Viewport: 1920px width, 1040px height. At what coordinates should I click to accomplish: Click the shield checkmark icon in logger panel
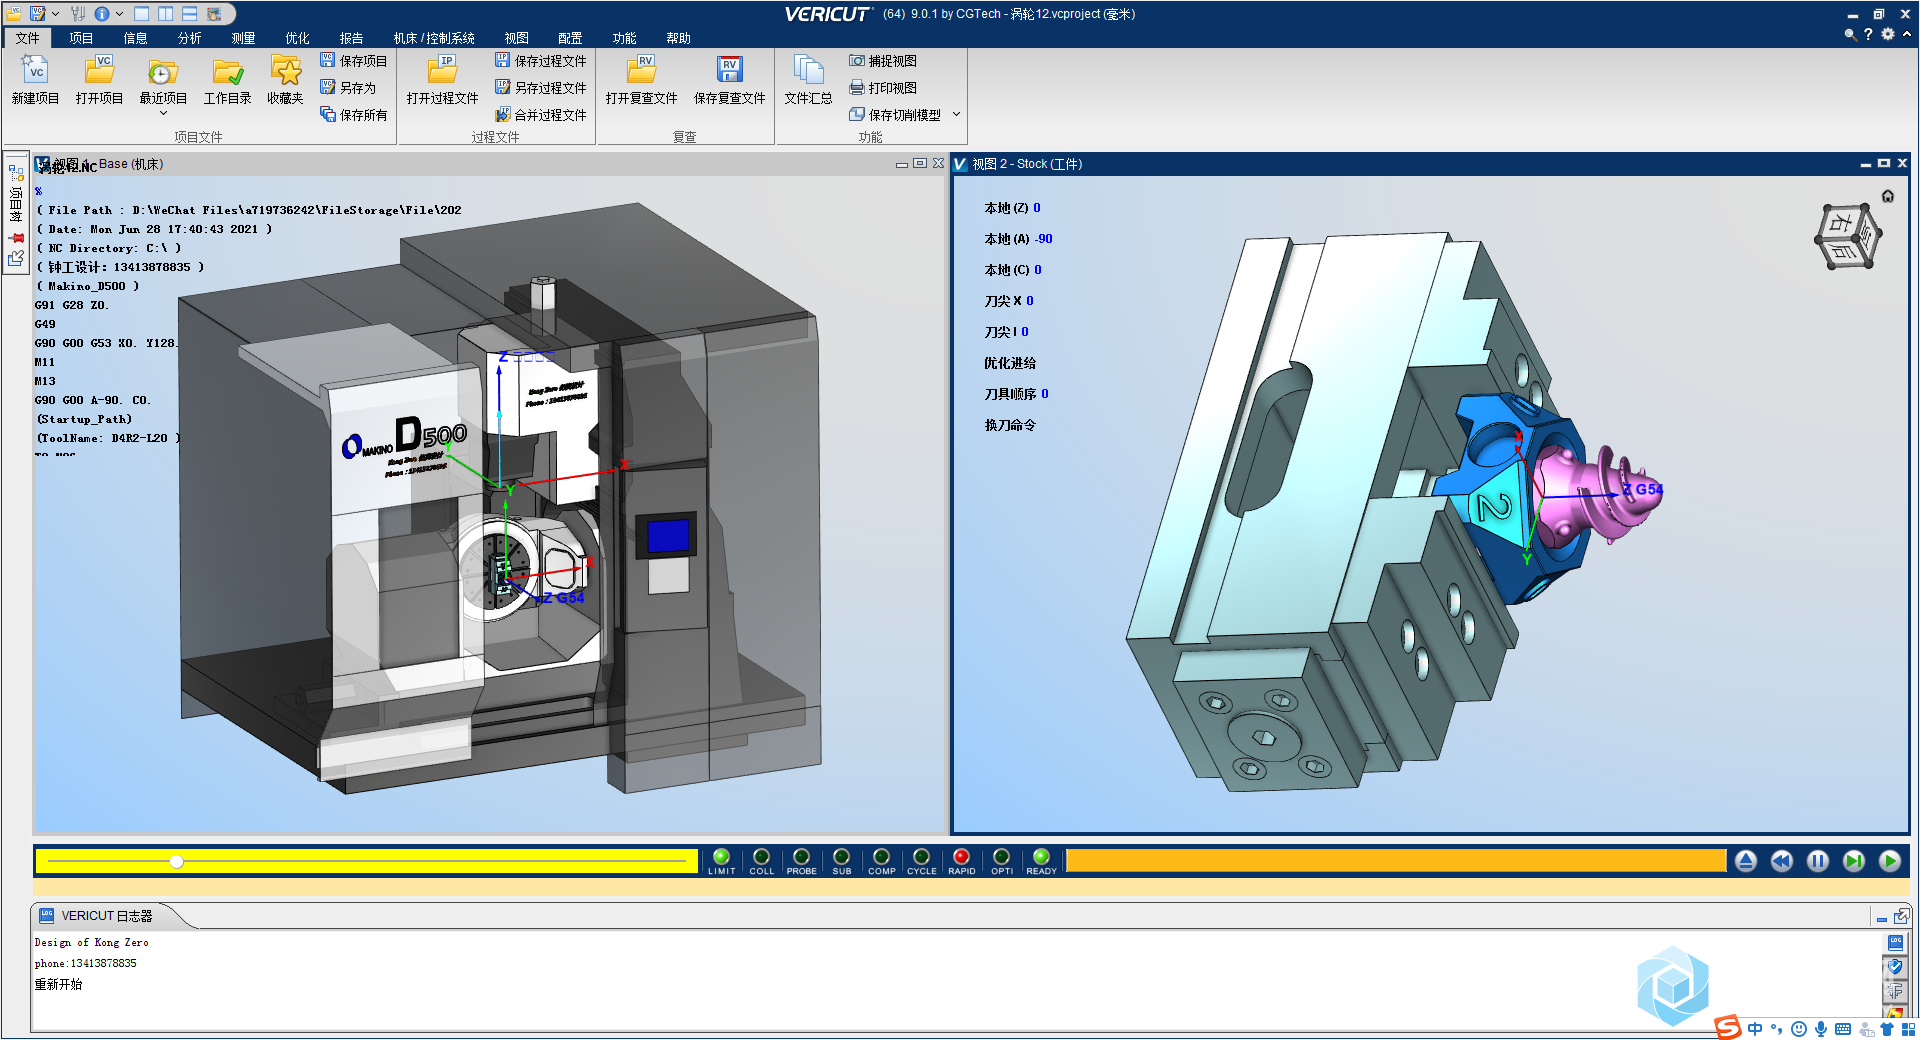[1895, 967]
